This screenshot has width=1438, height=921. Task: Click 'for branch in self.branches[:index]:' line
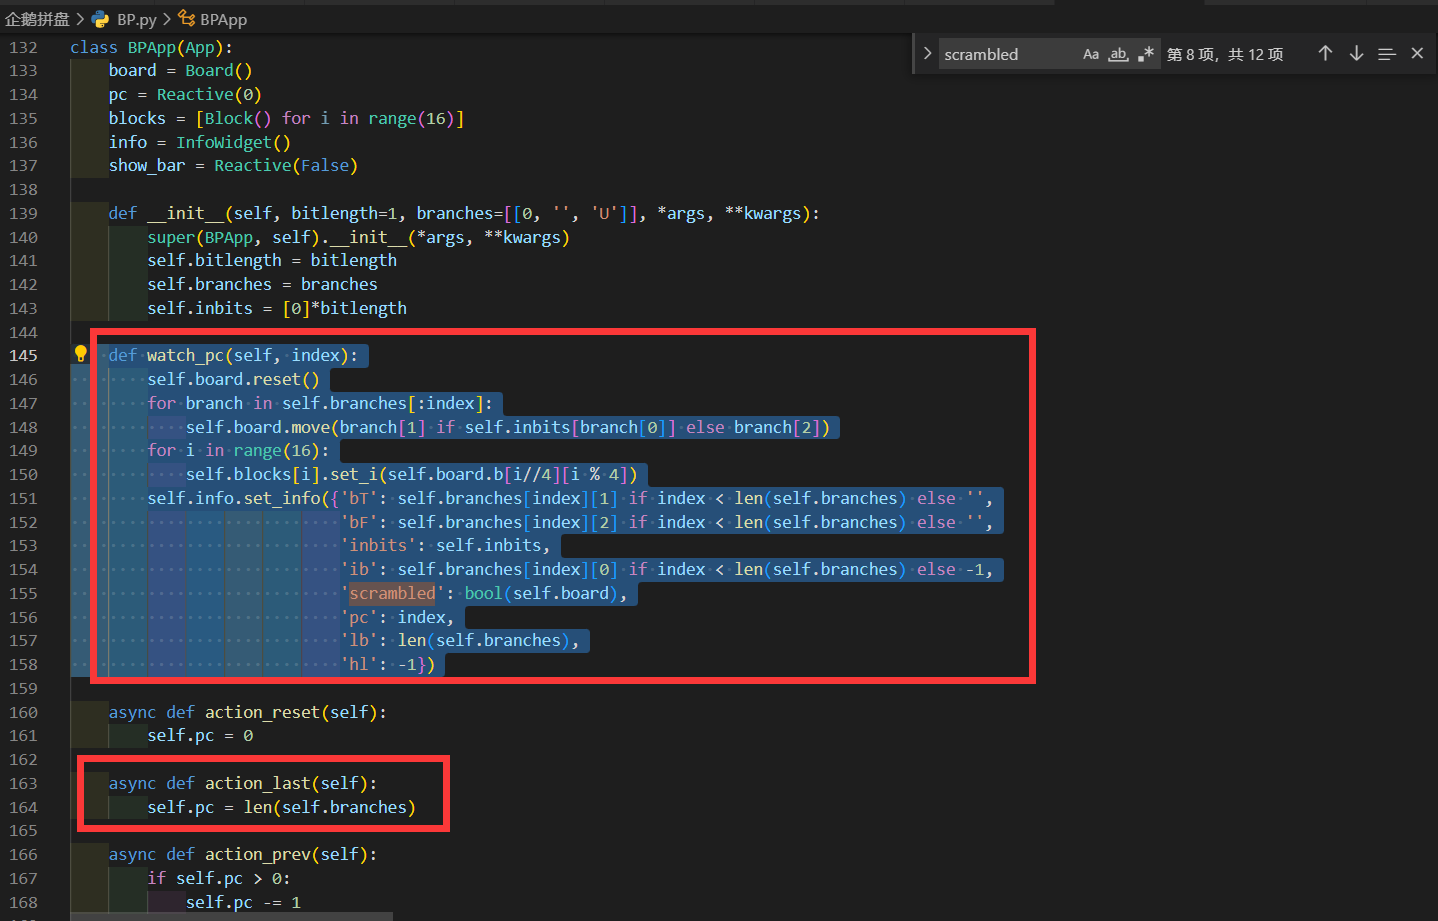pos(320,403)
